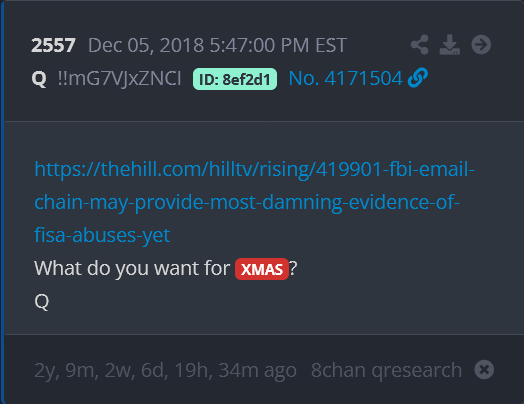Click the download post icon

tap(450, 44)
